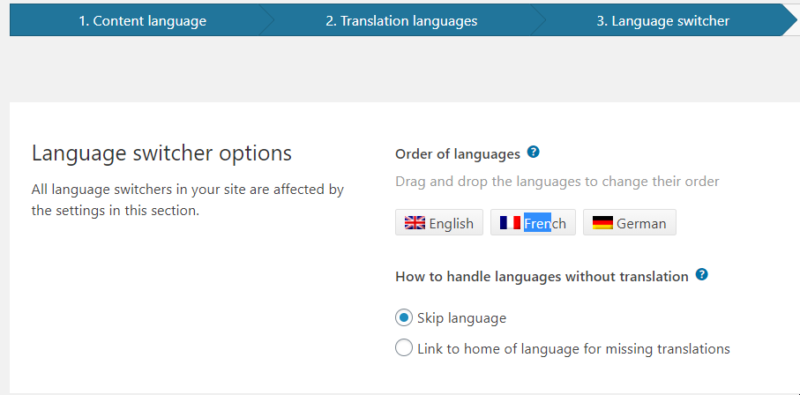The height and width of the screenshot is (395, 800).
Task: Open help tooltip for Order of languages
Action: pyautogui.click(x=533, y=152)
